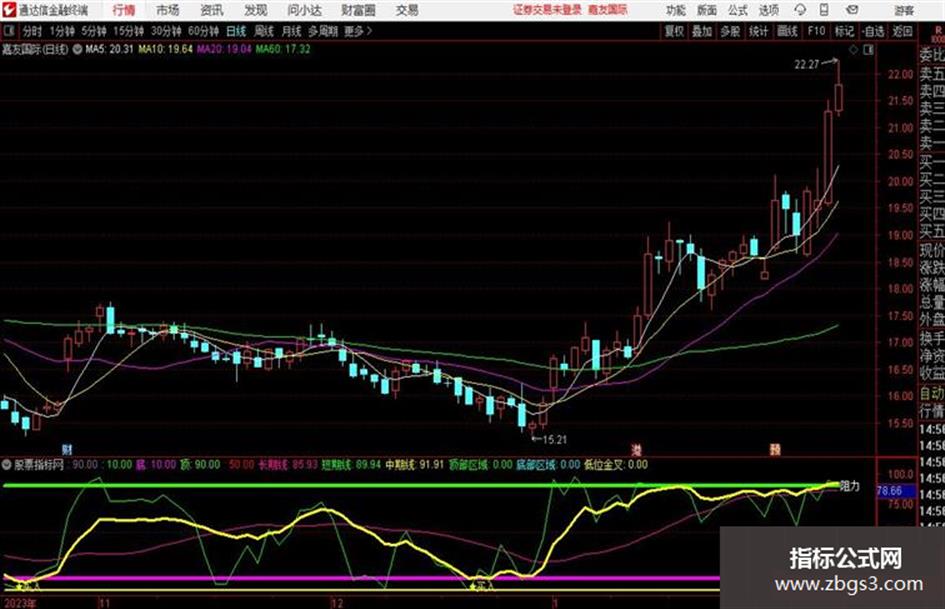Select the 月线 monthly period
This screenshot has height=609, width=945.
(292, 31)
